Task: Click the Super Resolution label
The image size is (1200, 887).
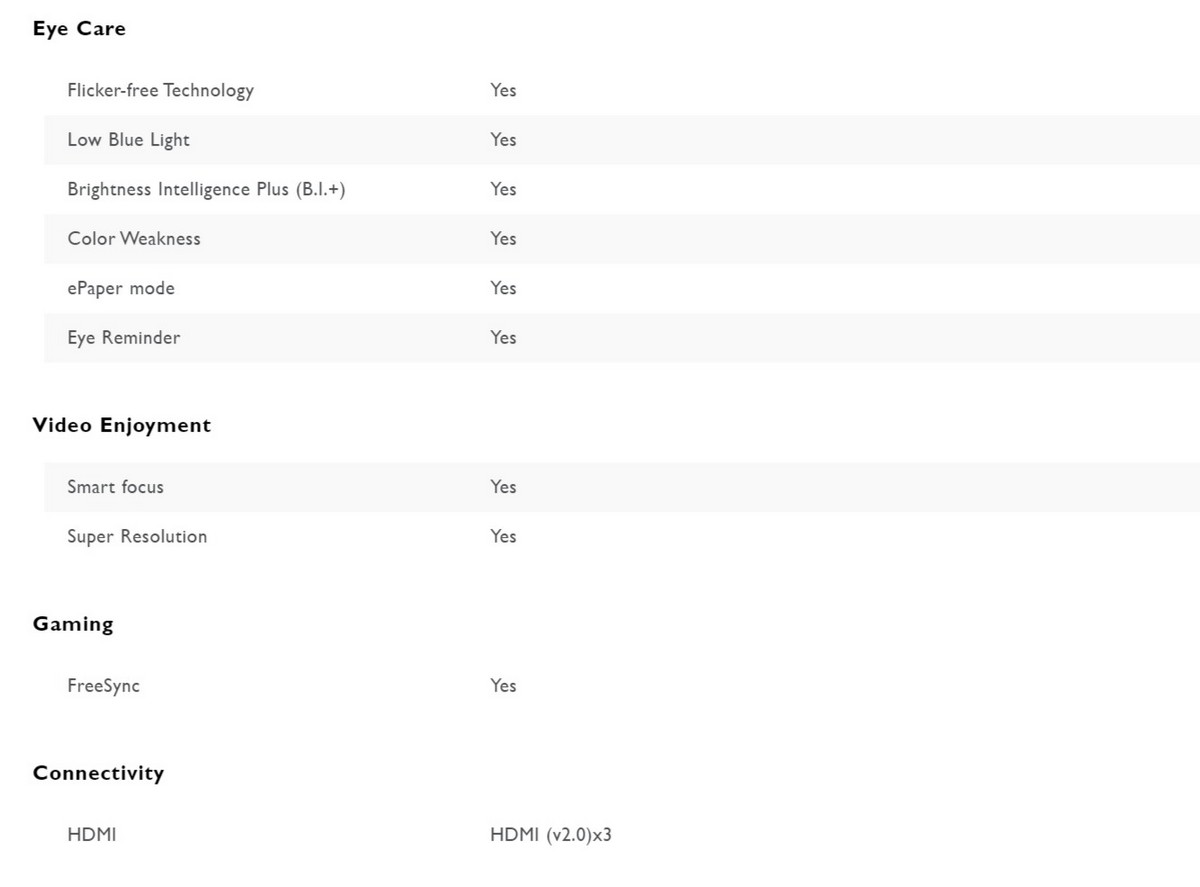Action: coord(137,536)
